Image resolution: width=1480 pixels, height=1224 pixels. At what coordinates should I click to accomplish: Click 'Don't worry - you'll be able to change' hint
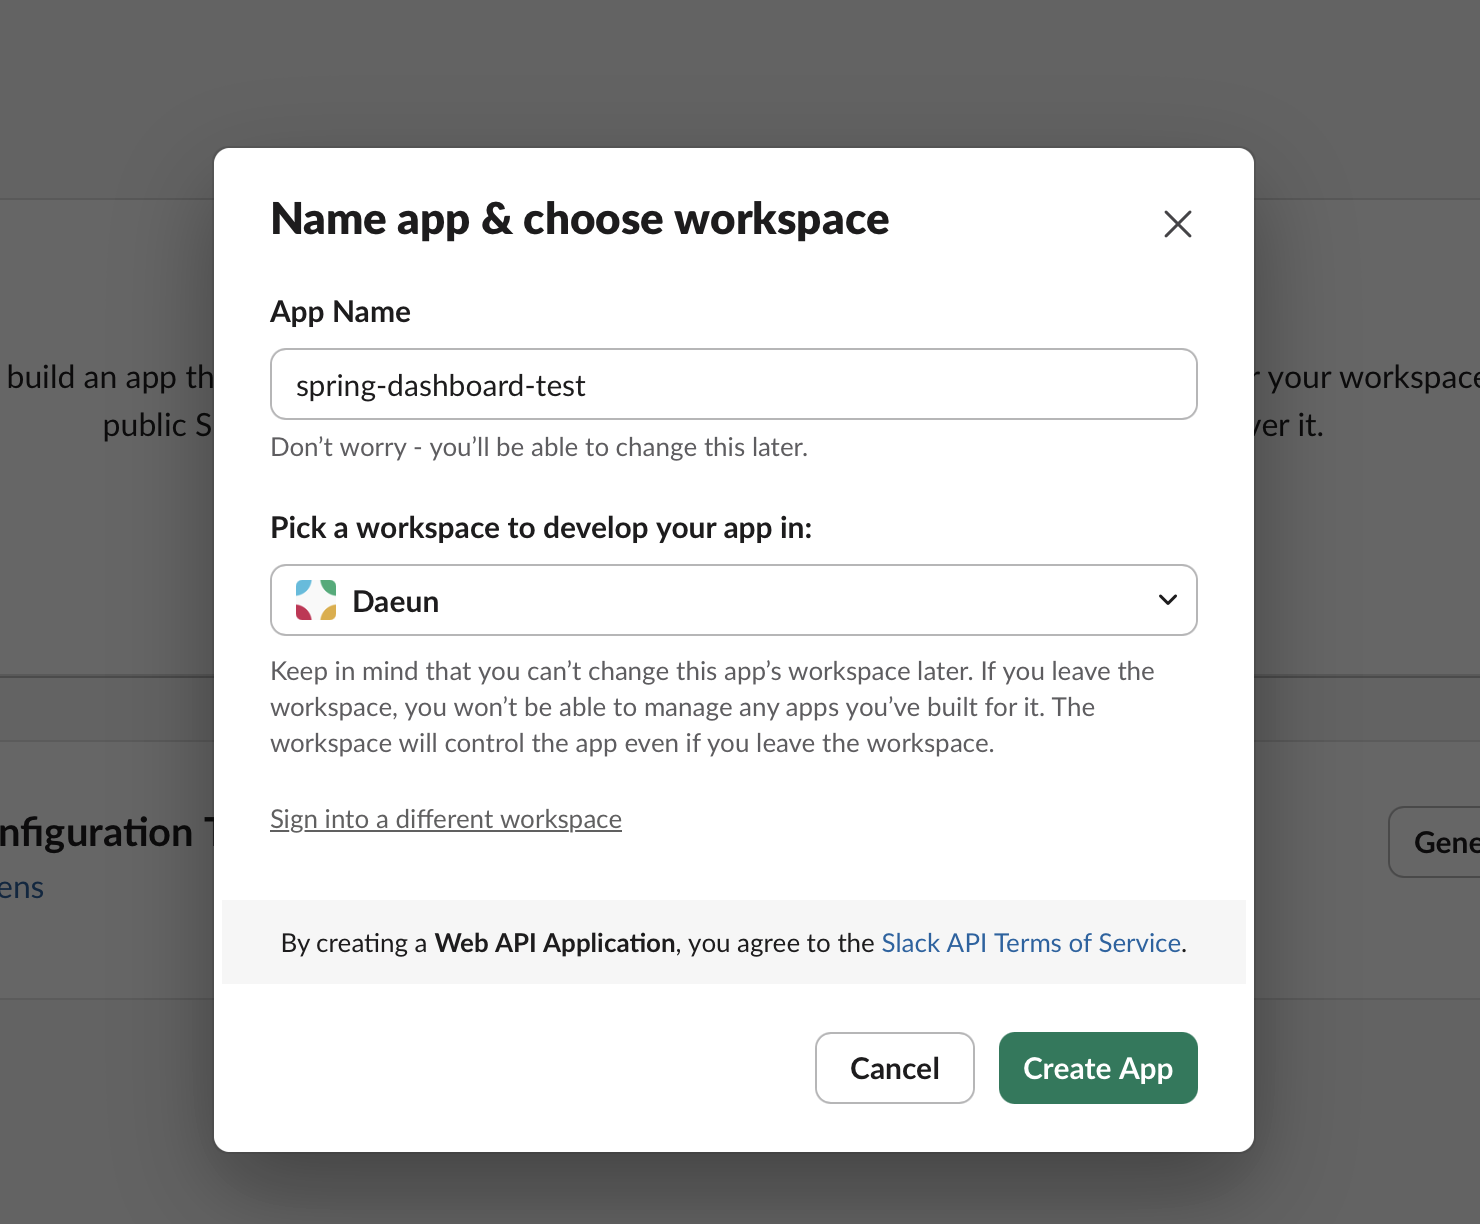pyautogui.click(x=539, y=447)
